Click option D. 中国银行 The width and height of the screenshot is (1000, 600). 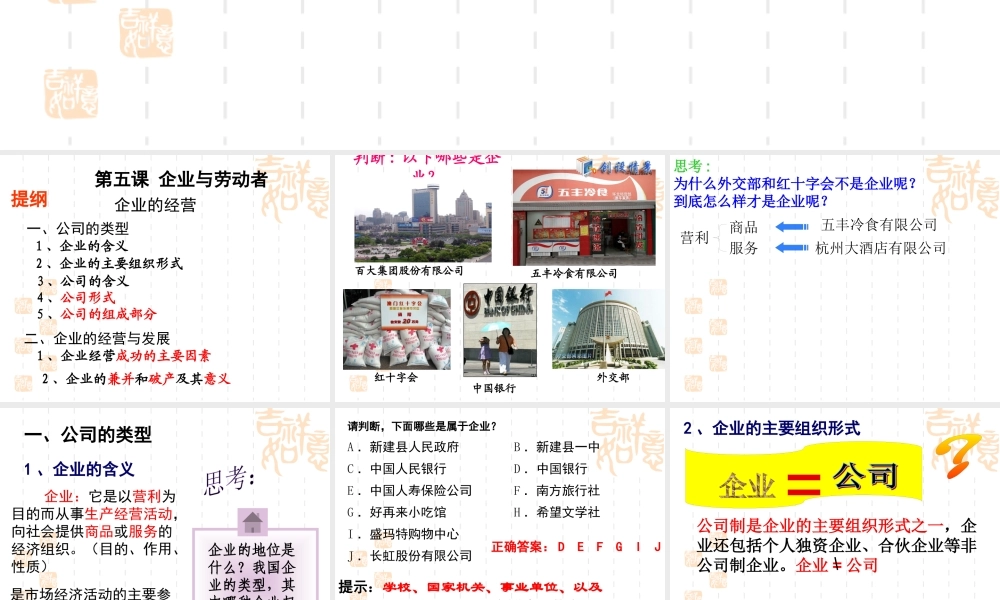(x=550, y=469)
